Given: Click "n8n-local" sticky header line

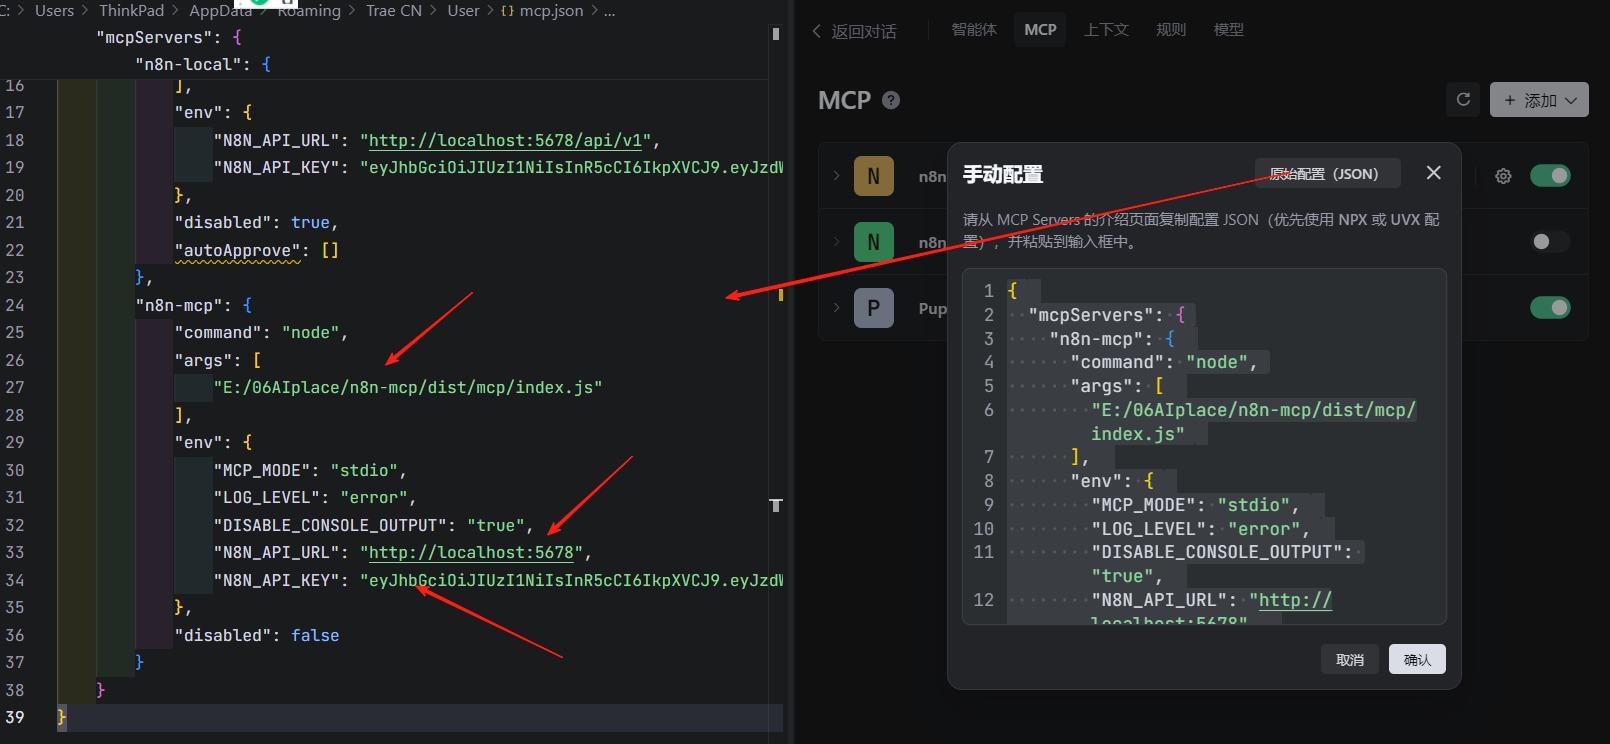Looking at the screenshot, I should (x=203, y=64).
